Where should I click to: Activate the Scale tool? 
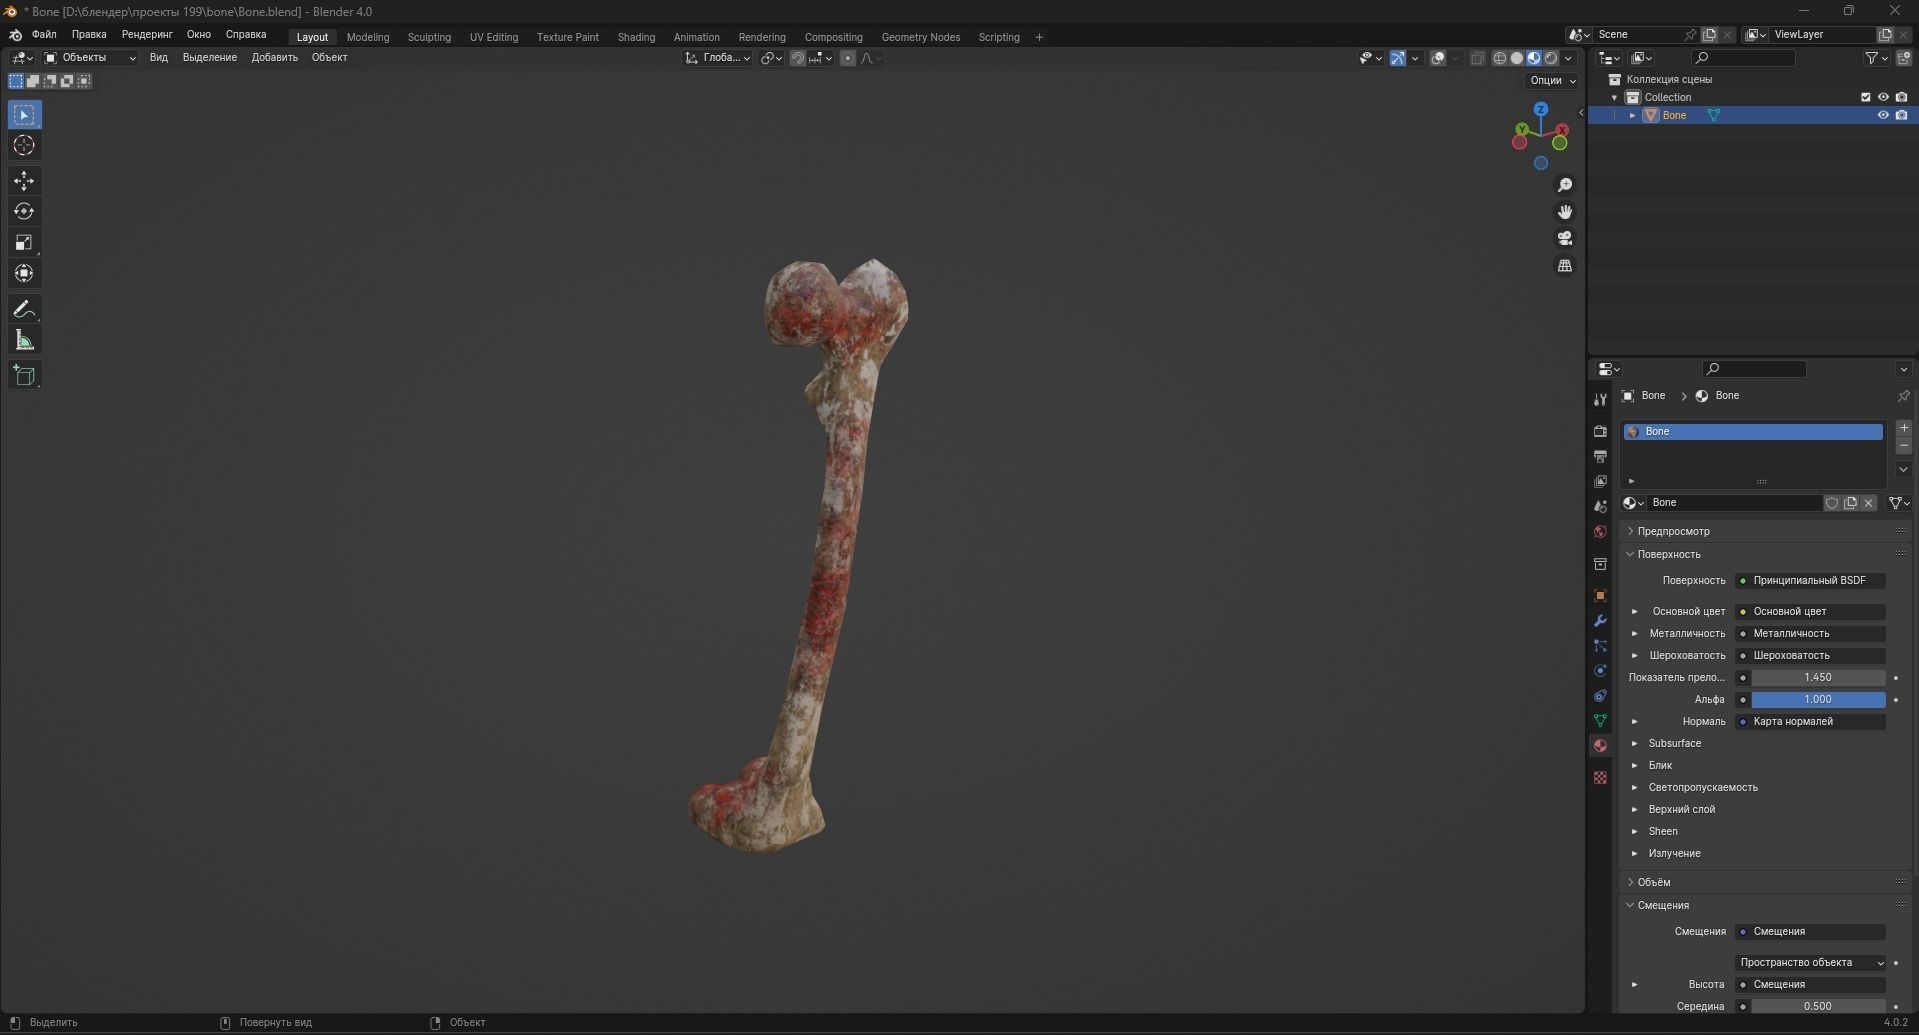click(x=24, y=242)
